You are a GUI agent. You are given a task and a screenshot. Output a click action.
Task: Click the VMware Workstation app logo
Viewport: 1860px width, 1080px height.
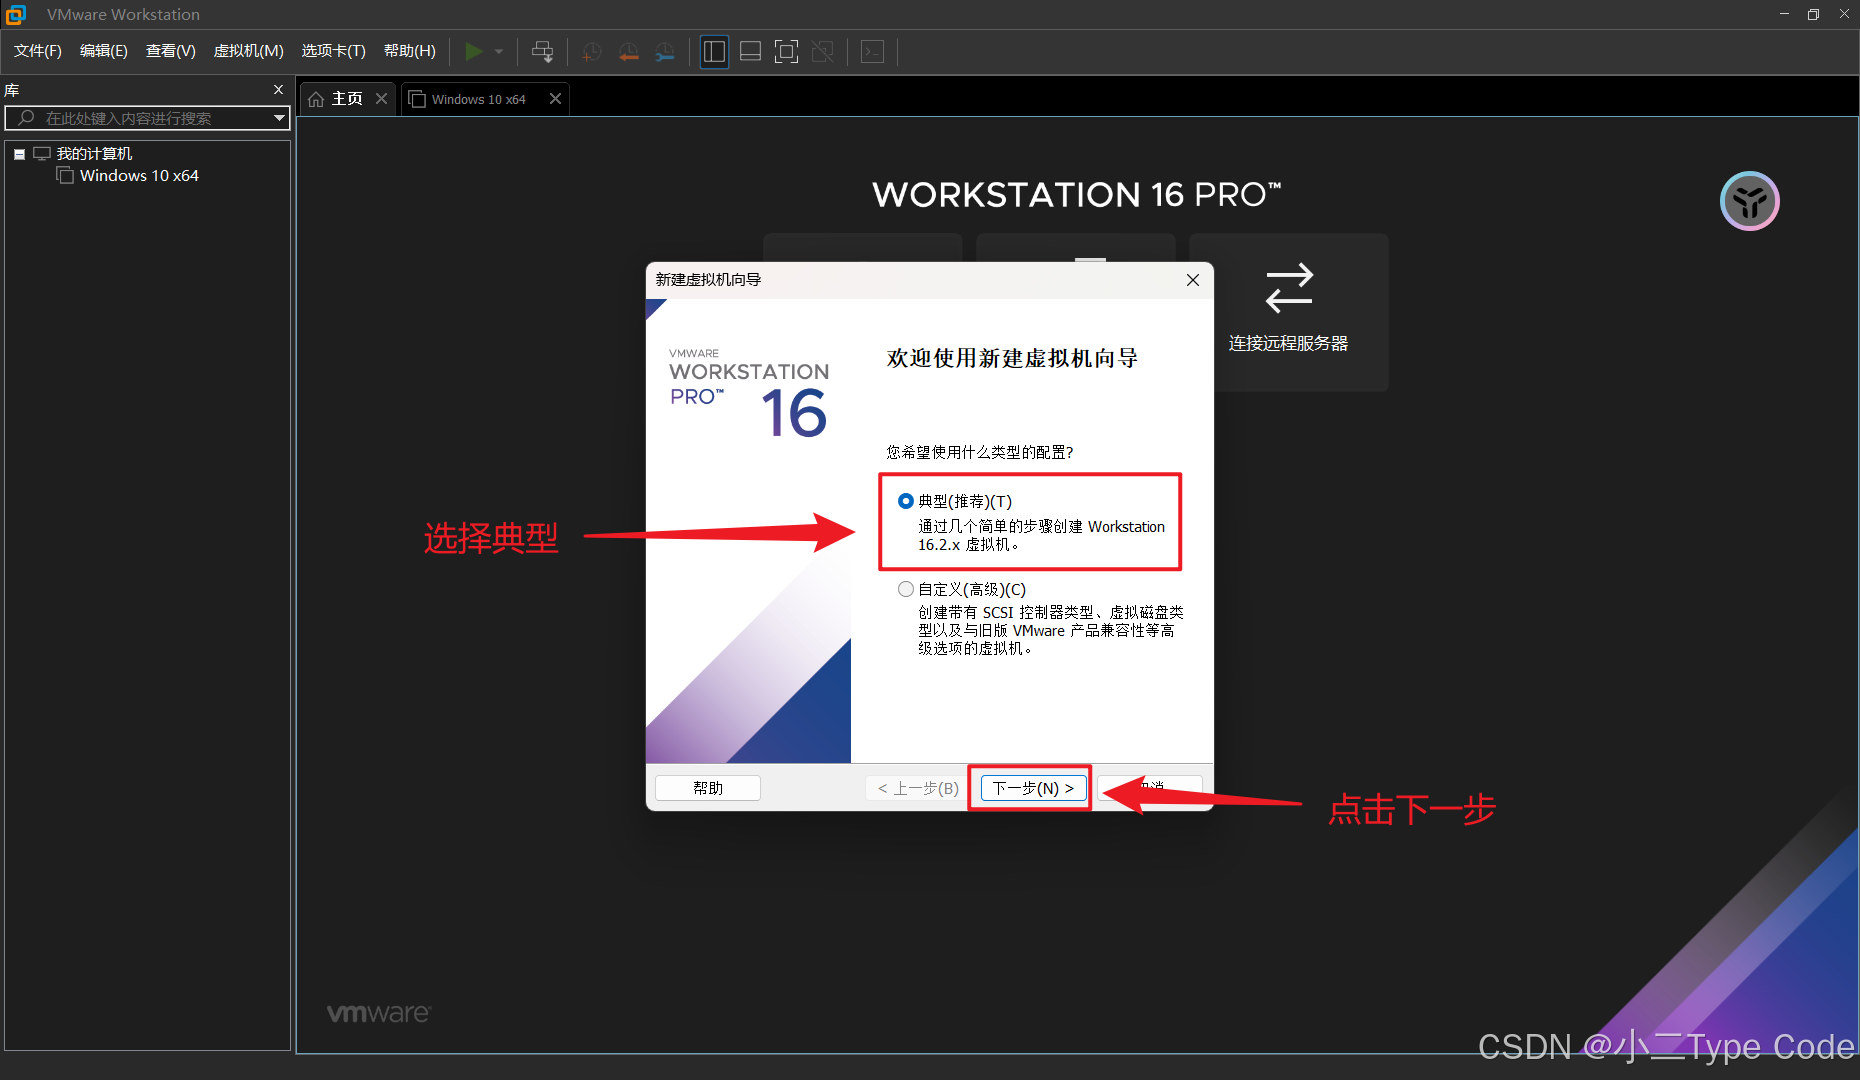point(15,14)
